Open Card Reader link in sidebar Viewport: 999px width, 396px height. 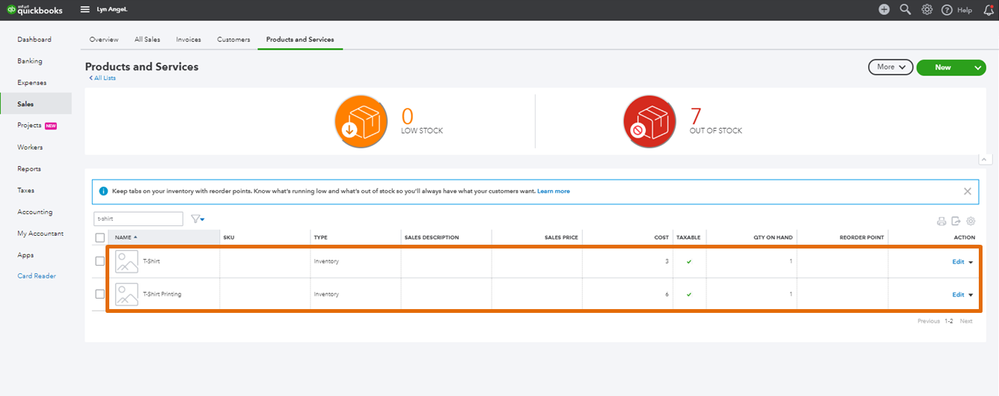pyautogui.click(x=36, y=276)
